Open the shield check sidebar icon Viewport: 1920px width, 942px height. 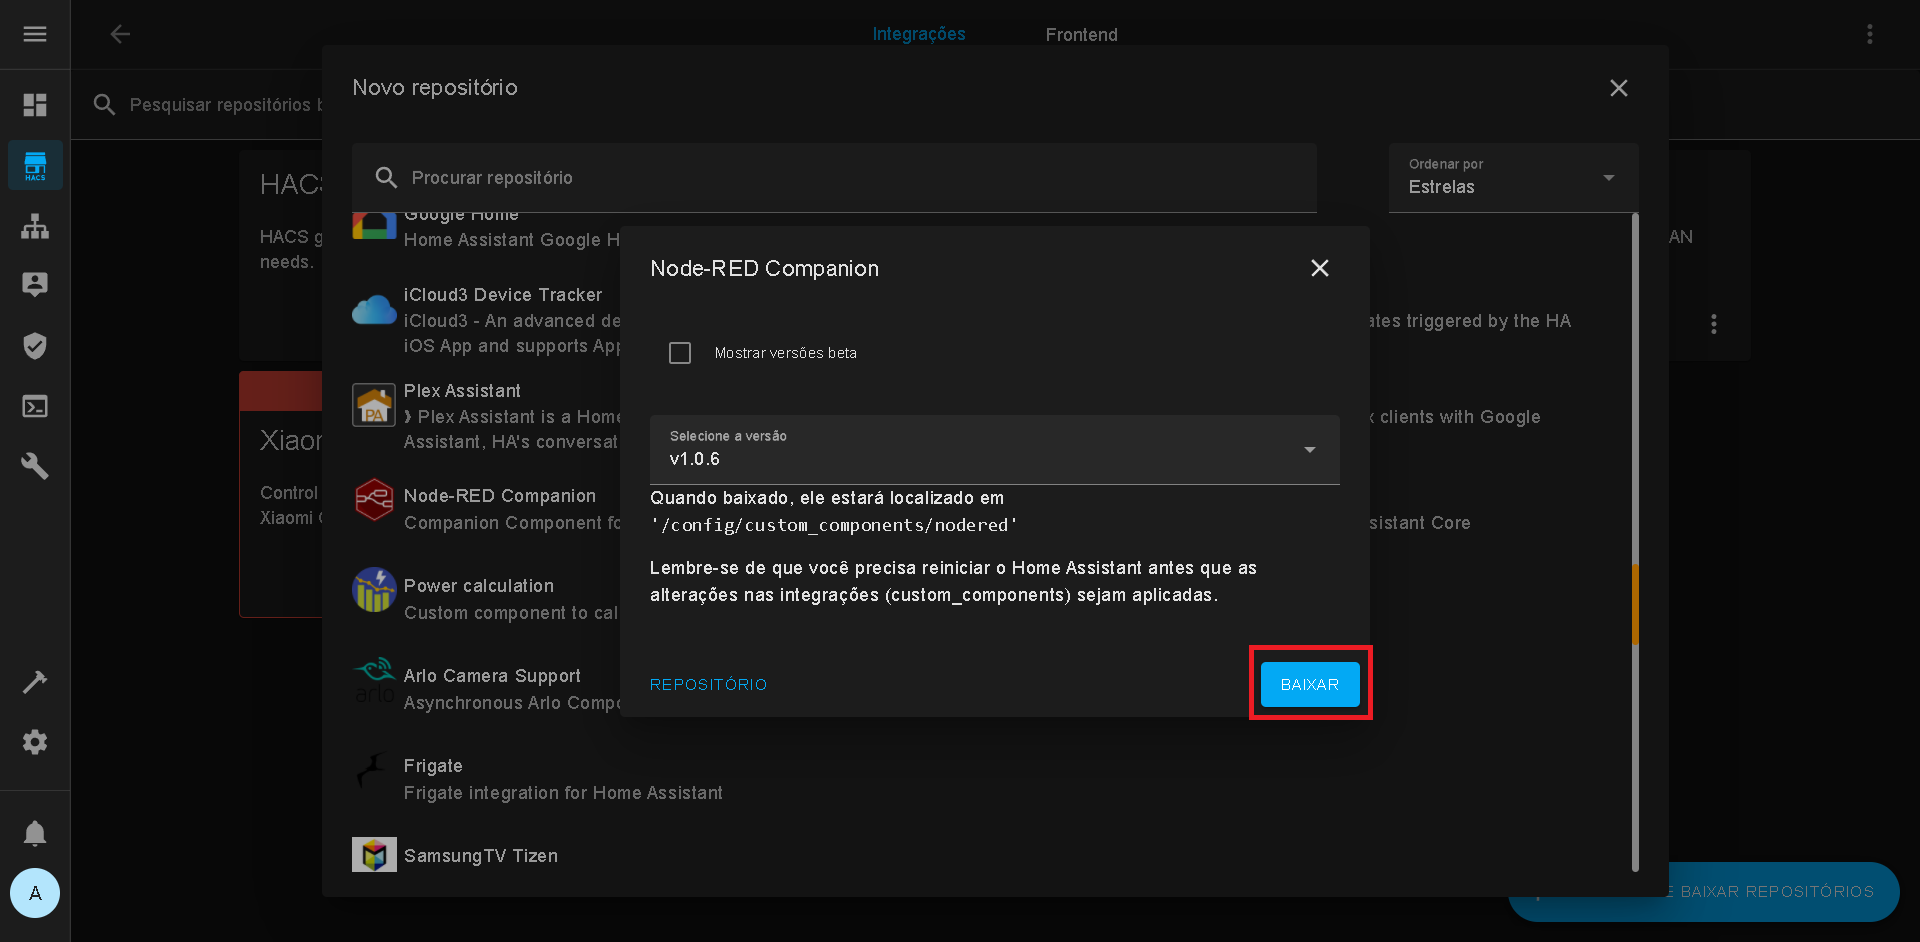tap(35, 346)
